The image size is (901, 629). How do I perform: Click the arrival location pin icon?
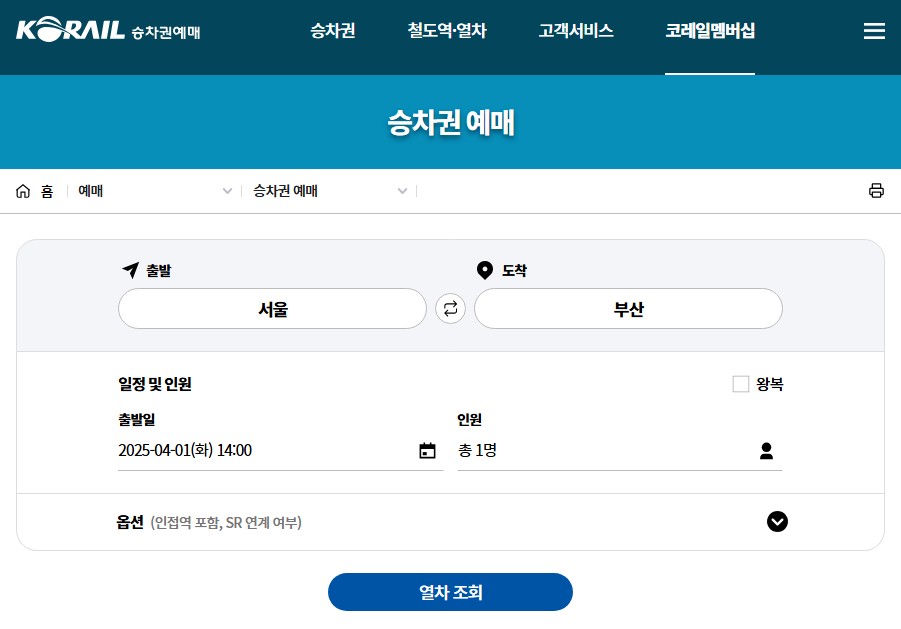point(484,268)
